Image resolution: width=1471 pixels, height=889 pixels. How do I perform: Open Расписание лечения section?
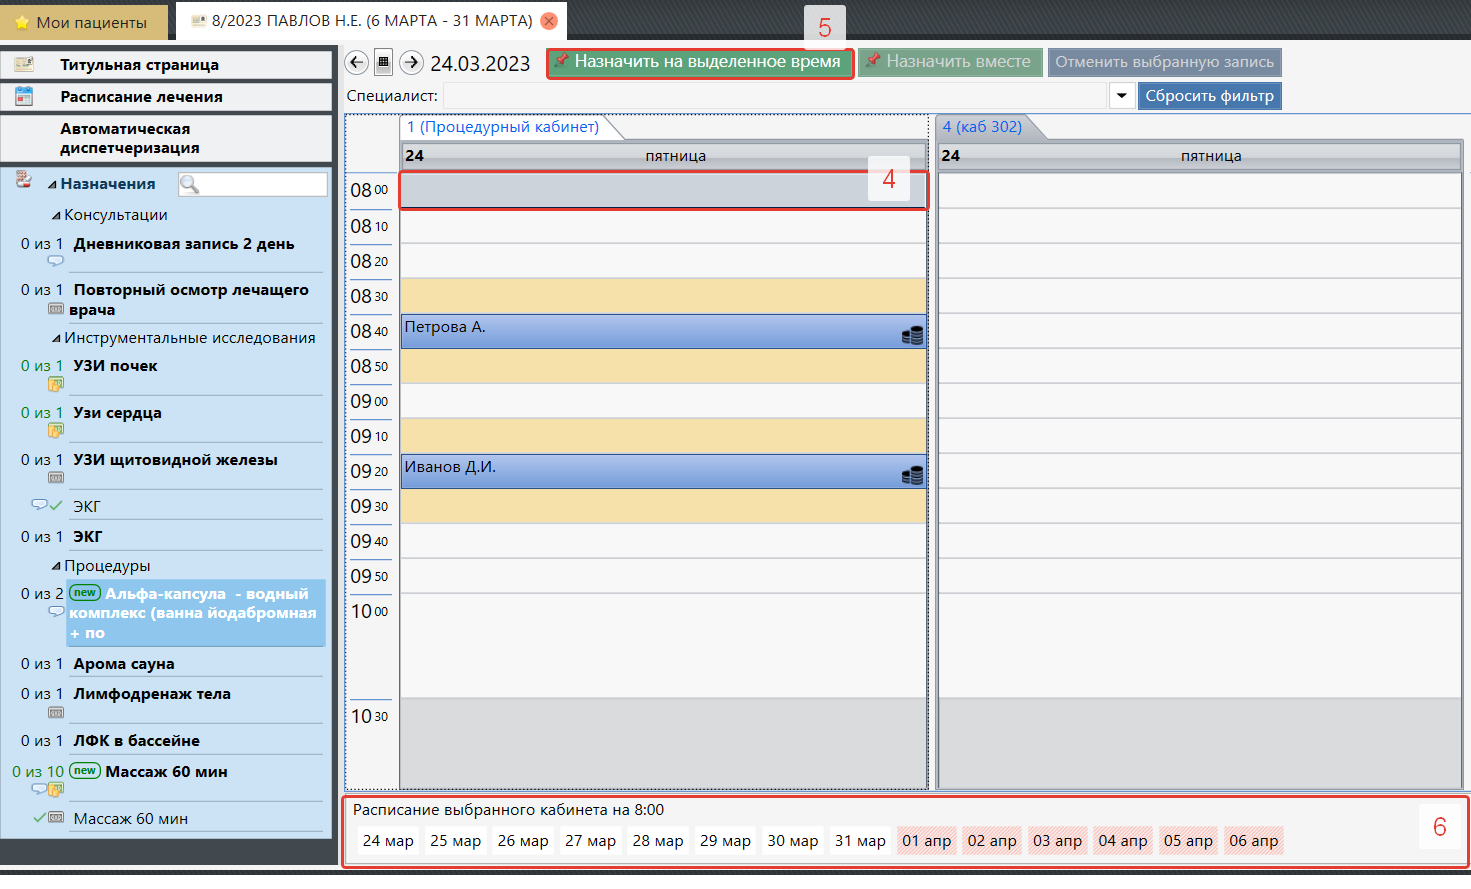coord(141,97)
